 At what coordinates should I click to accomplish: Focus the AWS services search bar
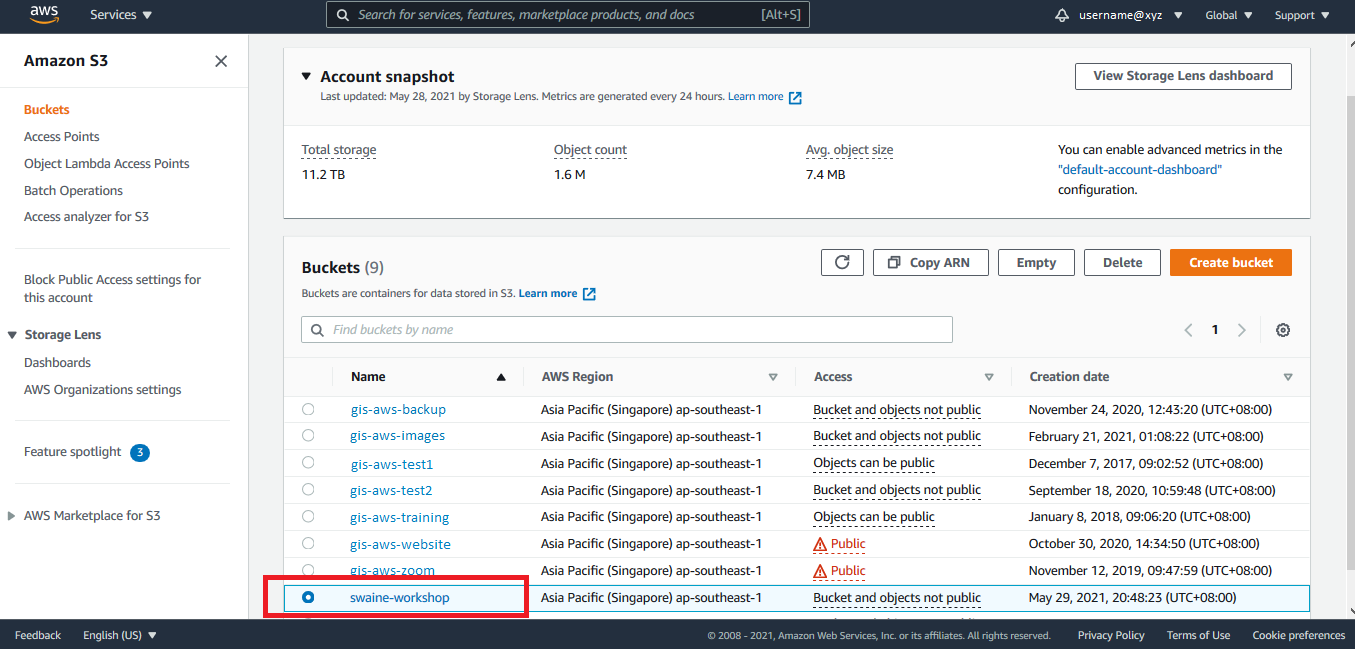point(568,15)
